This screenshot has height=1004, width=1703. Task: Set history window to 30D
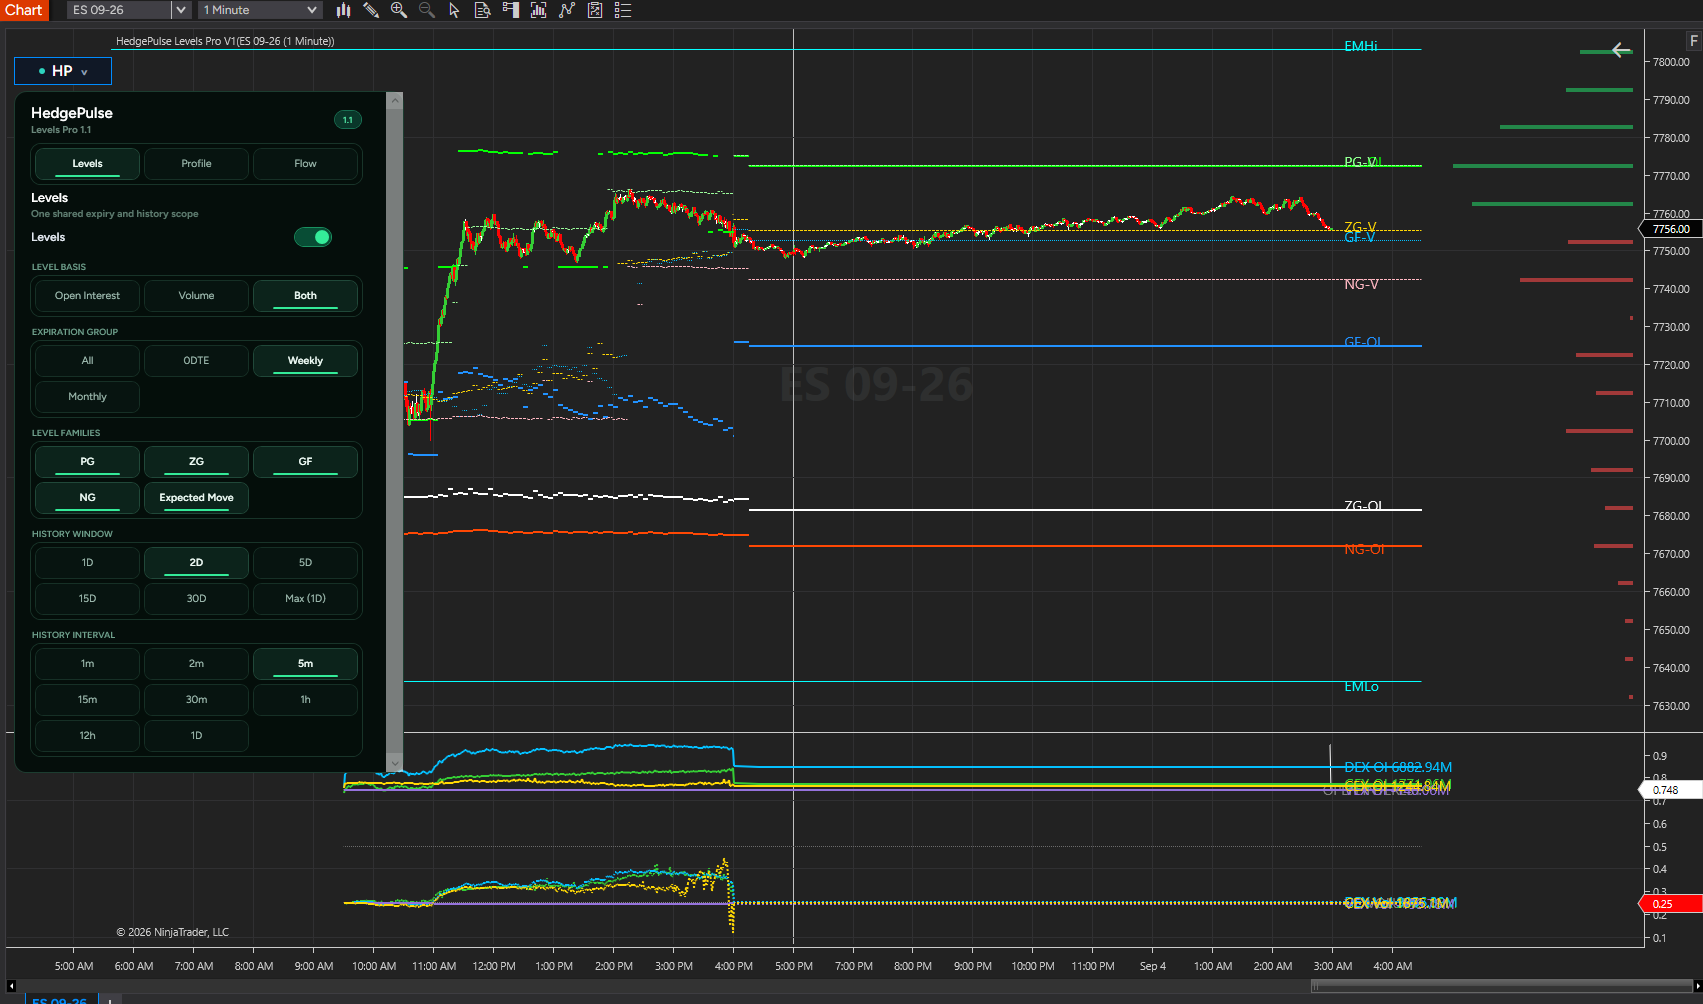pos(196,599)
